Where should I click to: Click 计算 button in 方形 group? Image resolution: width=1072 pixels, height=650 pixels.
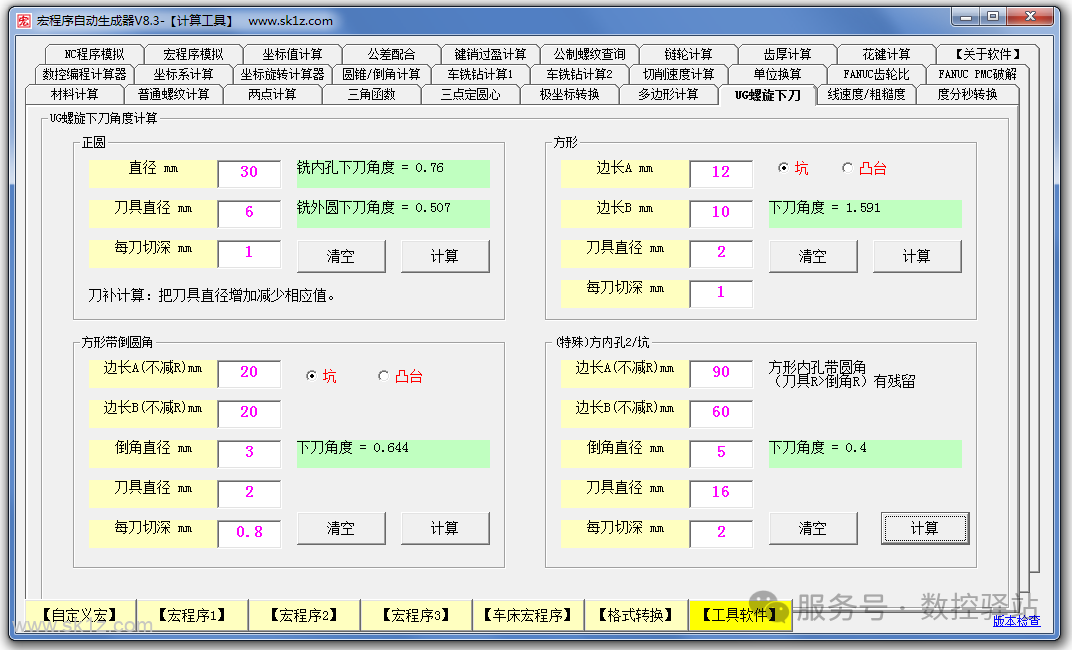[917, 256]
